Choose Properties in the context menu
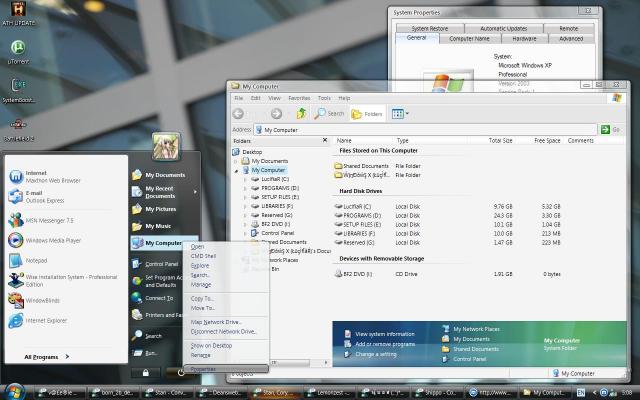640x400 pixels. [x=226, y=369]
